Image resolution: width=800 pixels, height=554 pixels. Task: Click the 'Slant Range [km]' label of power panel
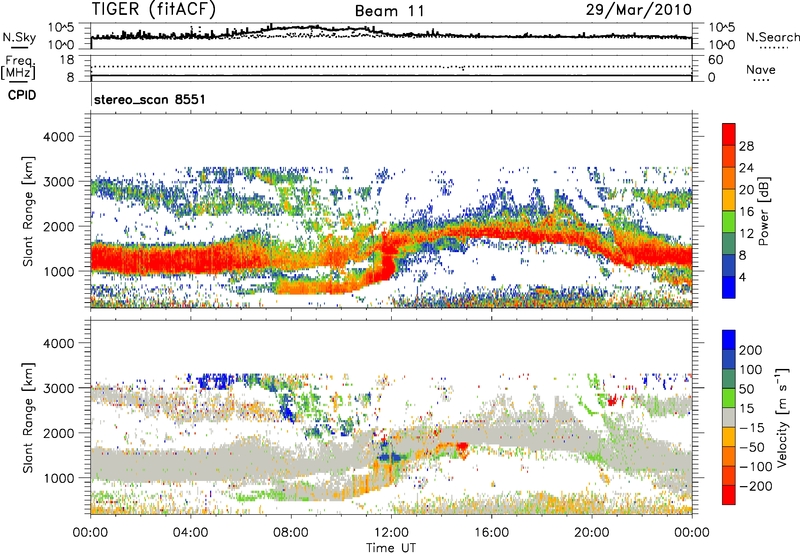coord(28,211)
